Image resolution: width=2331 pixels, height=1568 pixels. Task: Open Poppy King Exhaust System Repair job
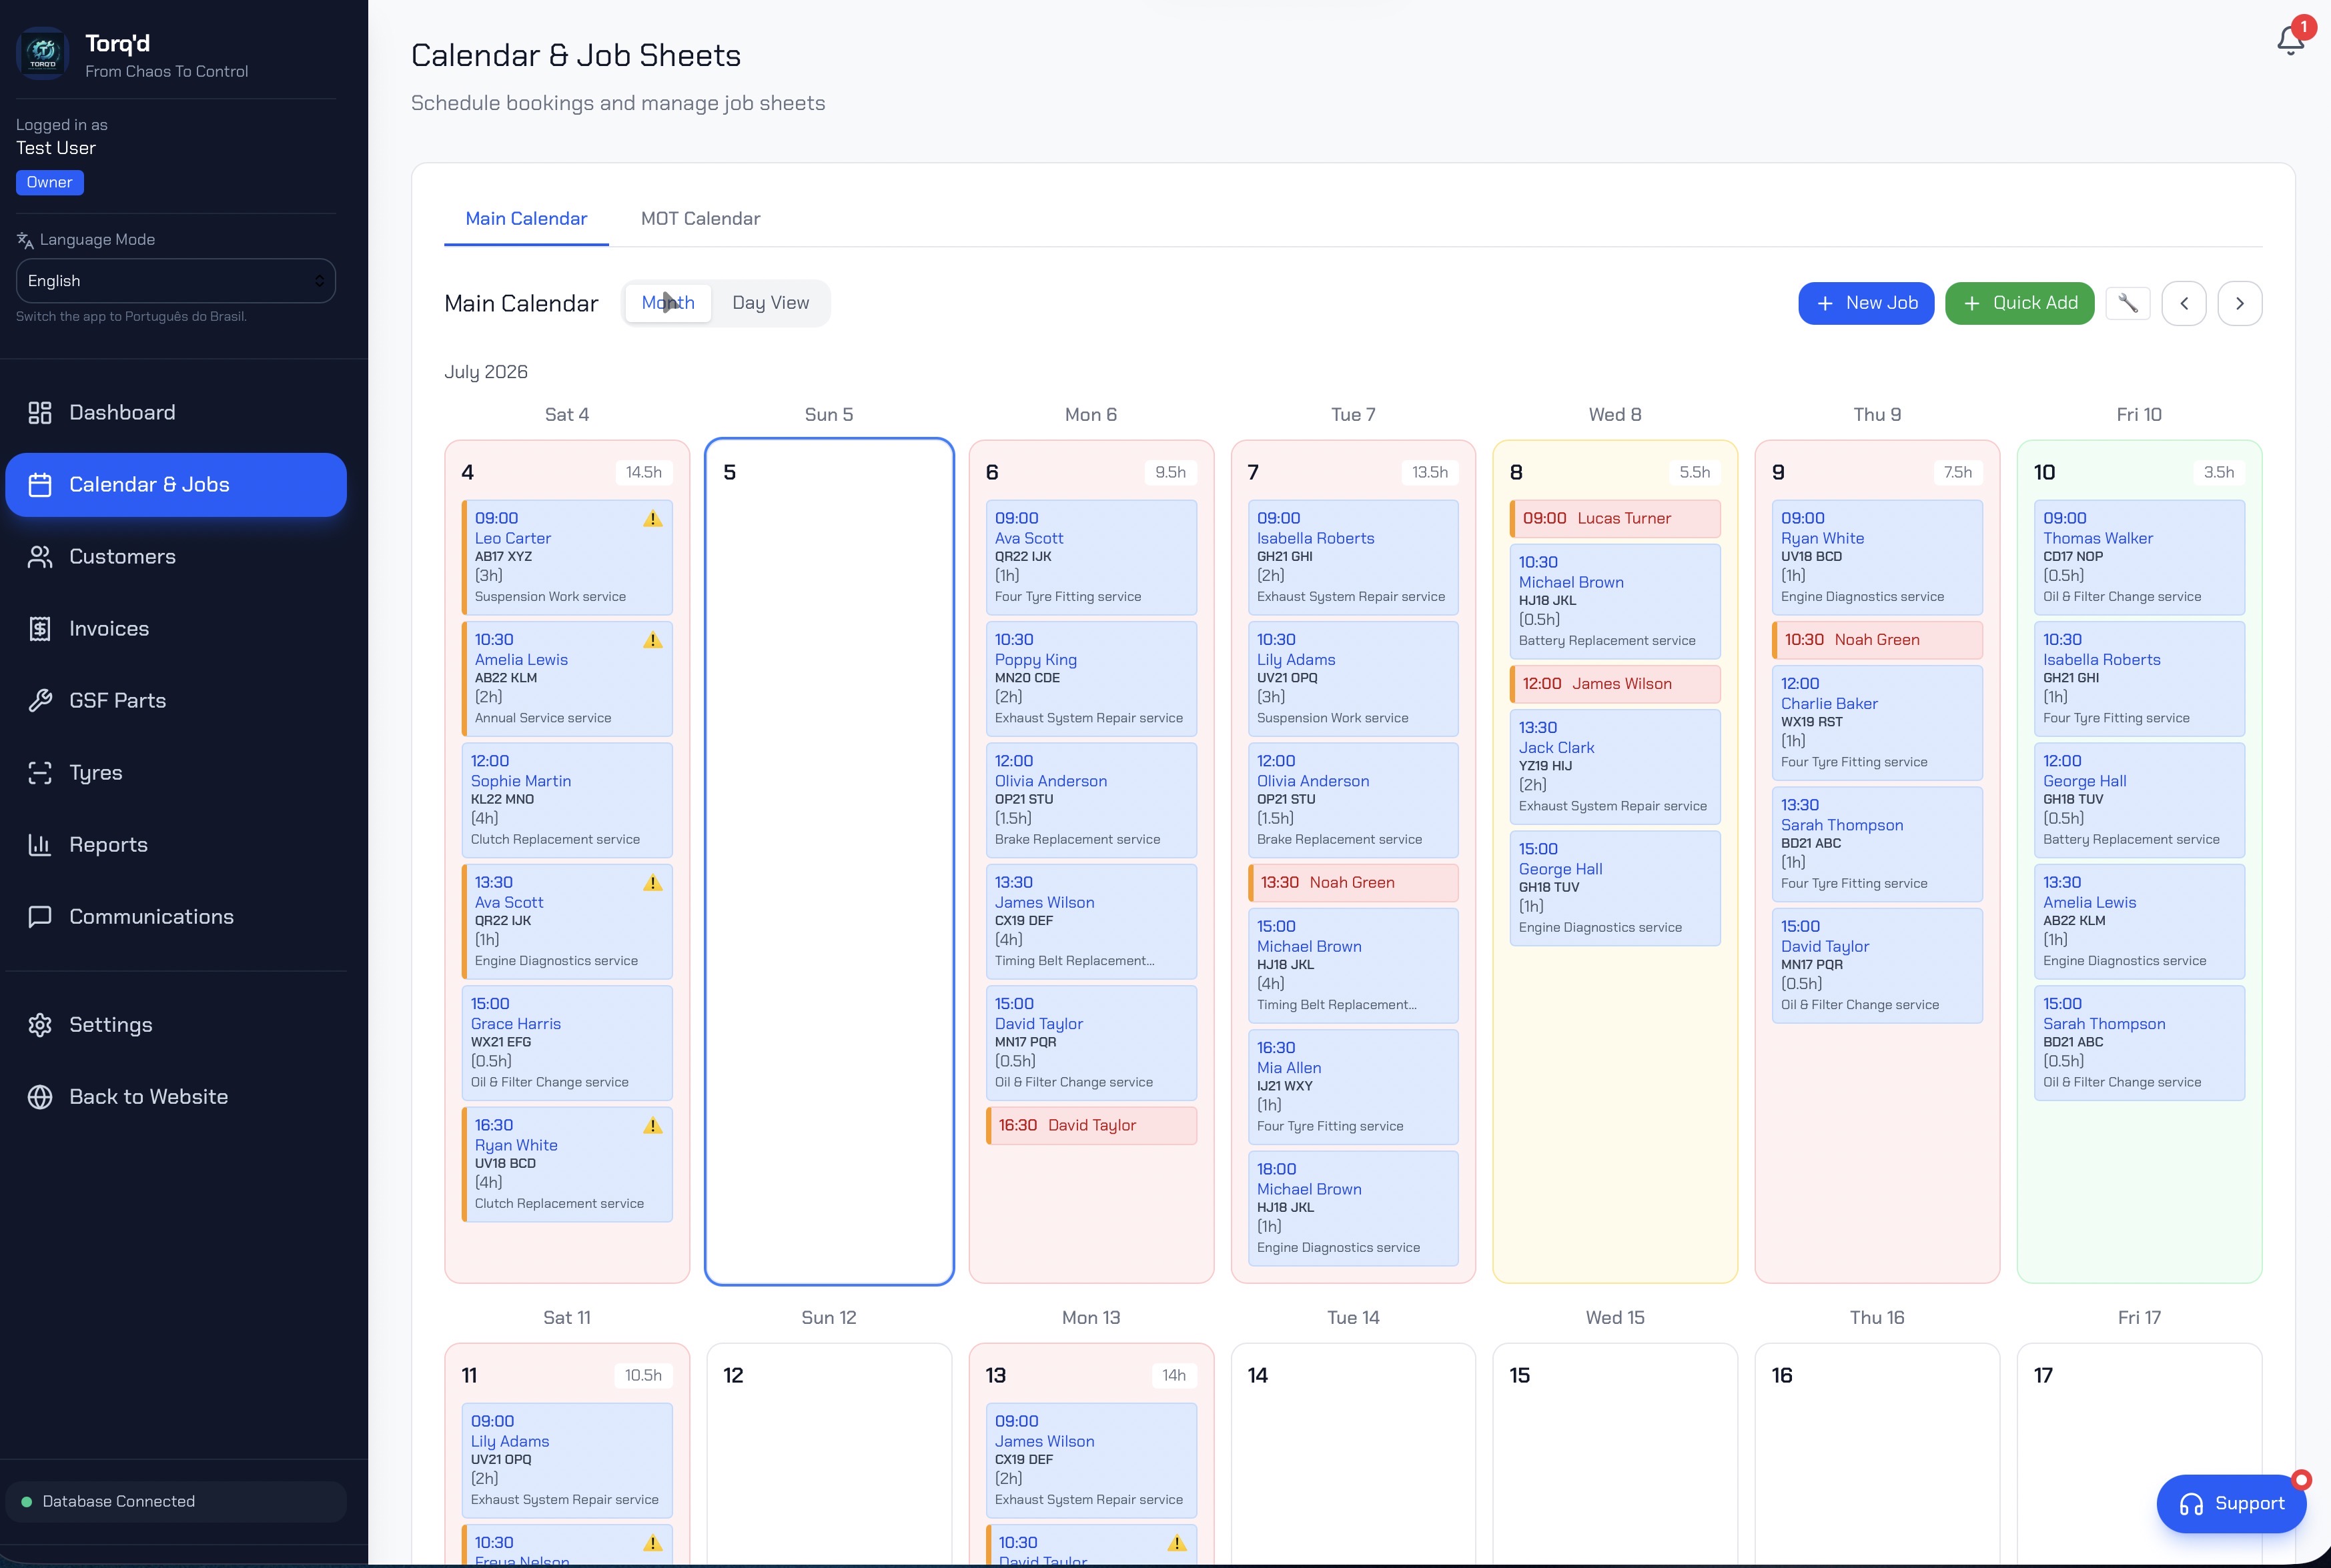[1091, 679]
